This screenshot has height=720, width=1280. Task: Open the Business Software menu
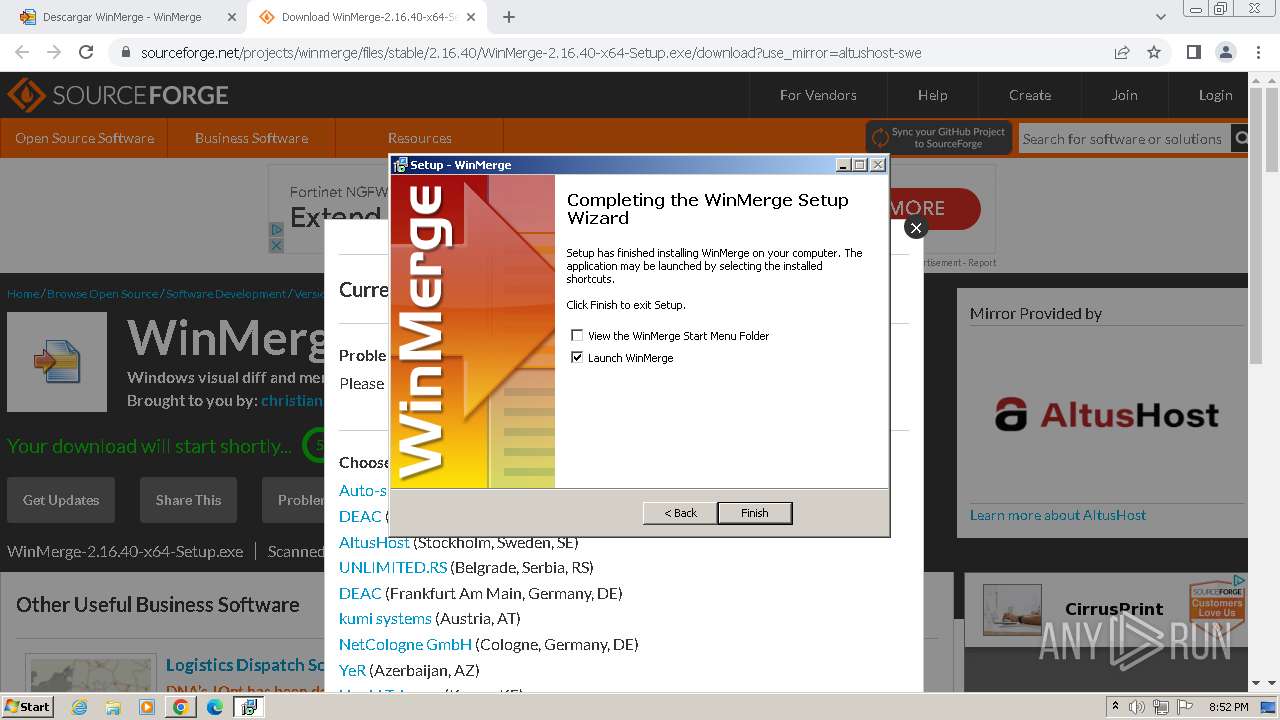(x=251, y=138)
